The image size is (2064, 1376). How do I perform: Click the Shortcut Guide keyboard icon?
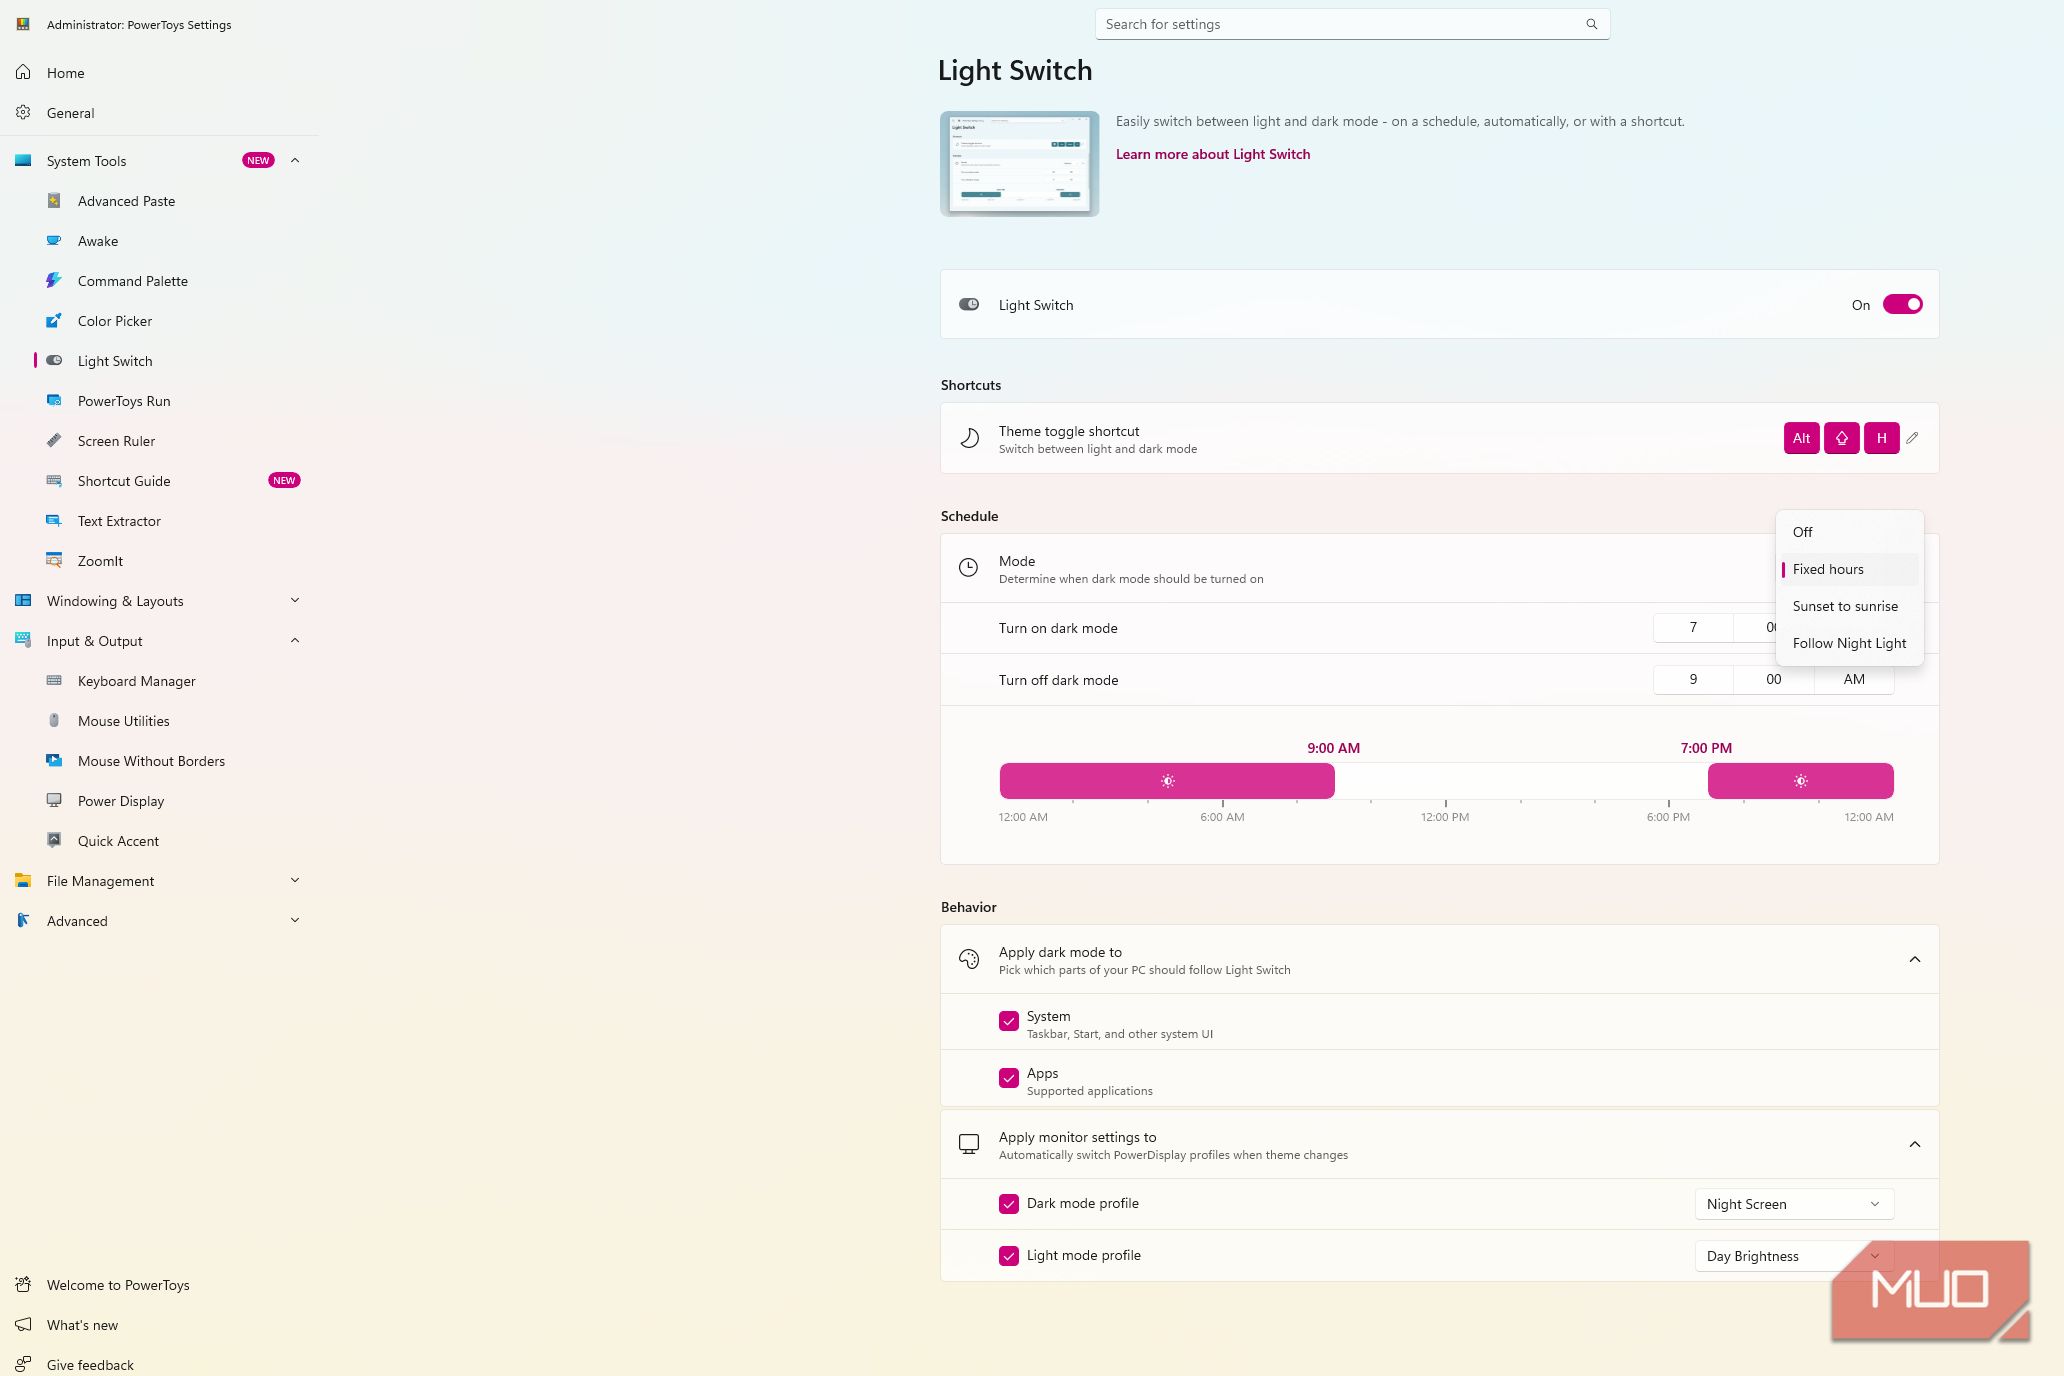coord(54,481)
